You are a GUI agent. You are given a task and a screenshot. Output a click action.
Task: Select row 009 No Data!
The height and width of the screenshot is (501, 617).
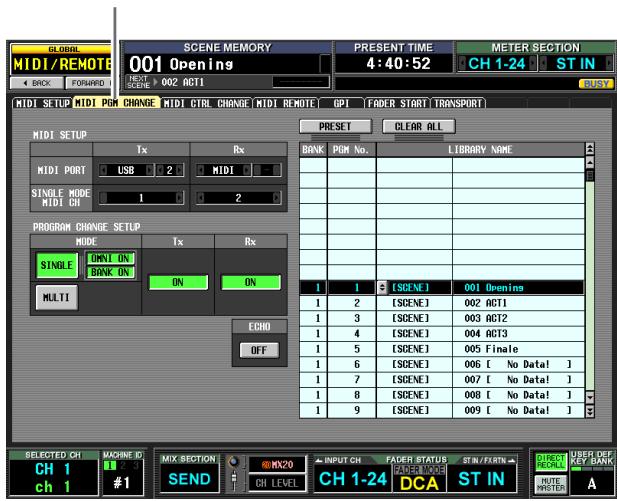pyautogui.click(x=442, y=410)
